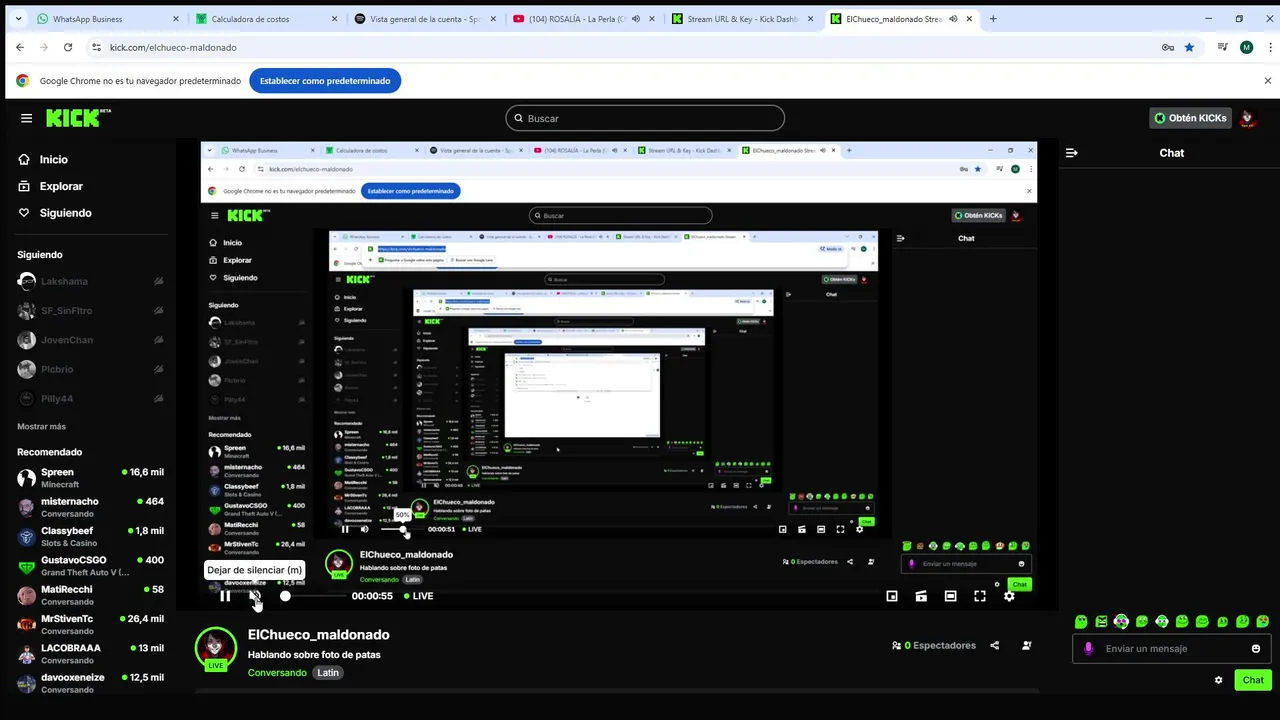
Task: Open the recommended channel davooxeneize
Action: click(90, 683)
